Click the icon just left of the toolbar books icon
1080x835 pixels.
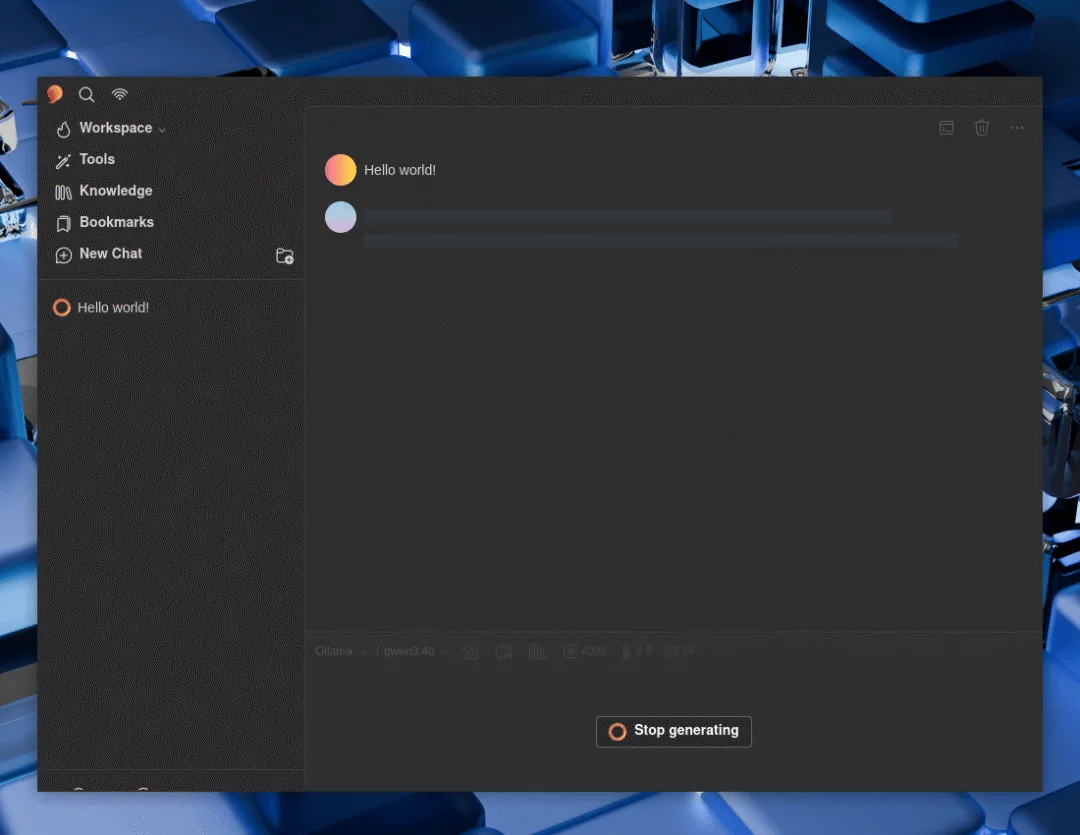(503, 652)
